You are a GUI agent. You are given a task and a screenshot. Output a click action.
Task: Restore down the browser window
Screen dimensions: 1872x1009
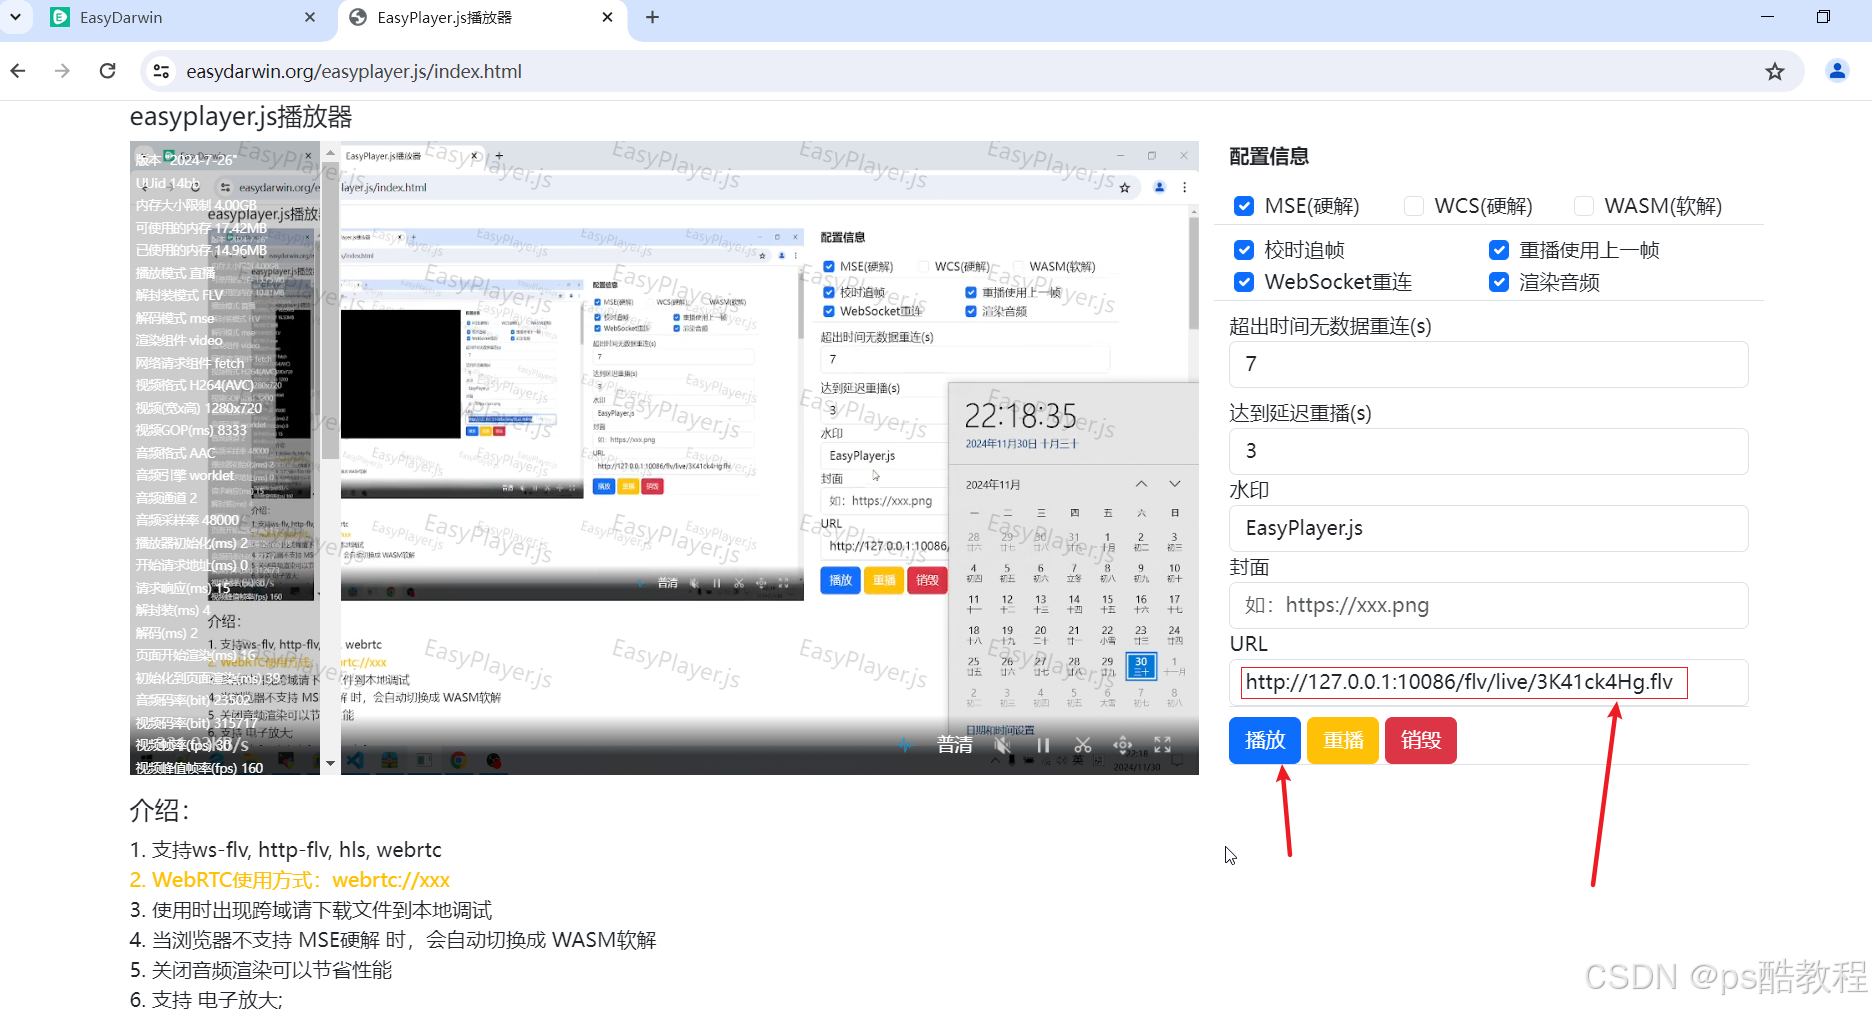[1823, 17]
